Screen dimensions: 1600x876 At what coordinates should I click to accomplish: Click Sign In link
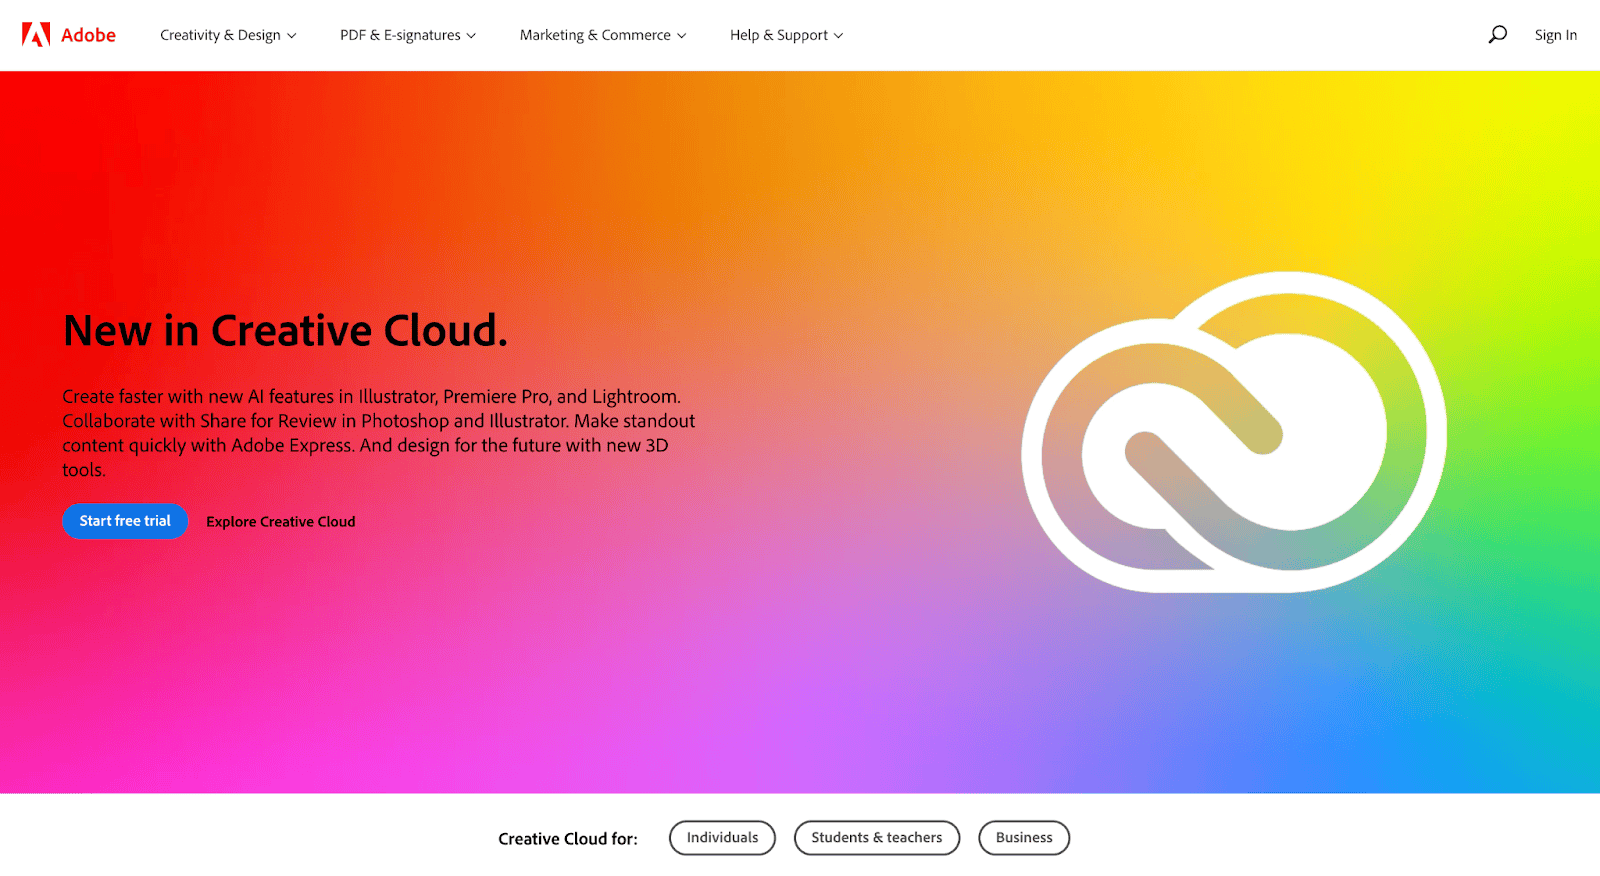coord(1555,35)
